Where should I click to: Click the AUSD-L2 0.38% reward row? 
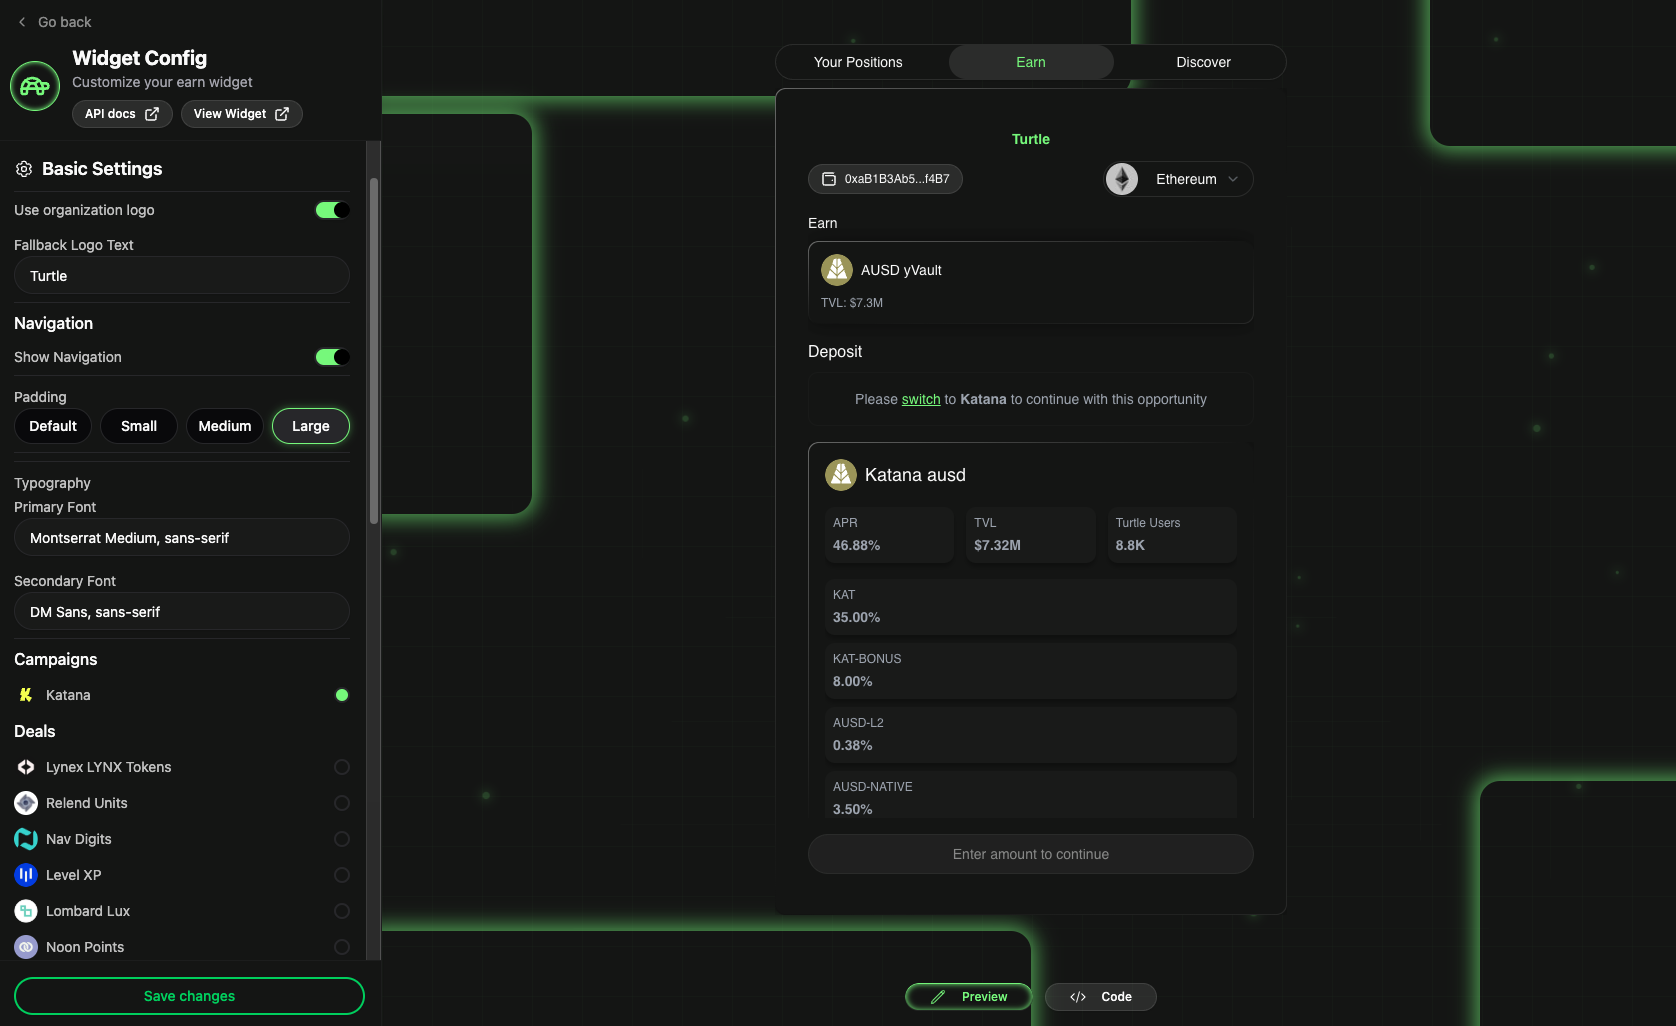pyautogui.click(x=1030, y=735)
